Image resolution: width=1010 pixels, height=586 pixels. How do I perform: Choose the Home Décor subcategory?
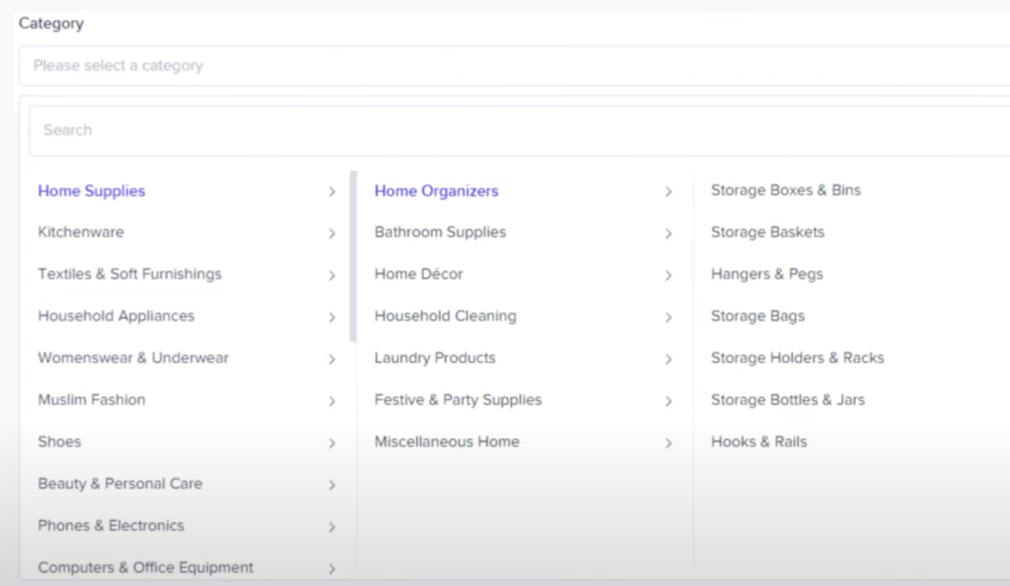coord(419,274)
